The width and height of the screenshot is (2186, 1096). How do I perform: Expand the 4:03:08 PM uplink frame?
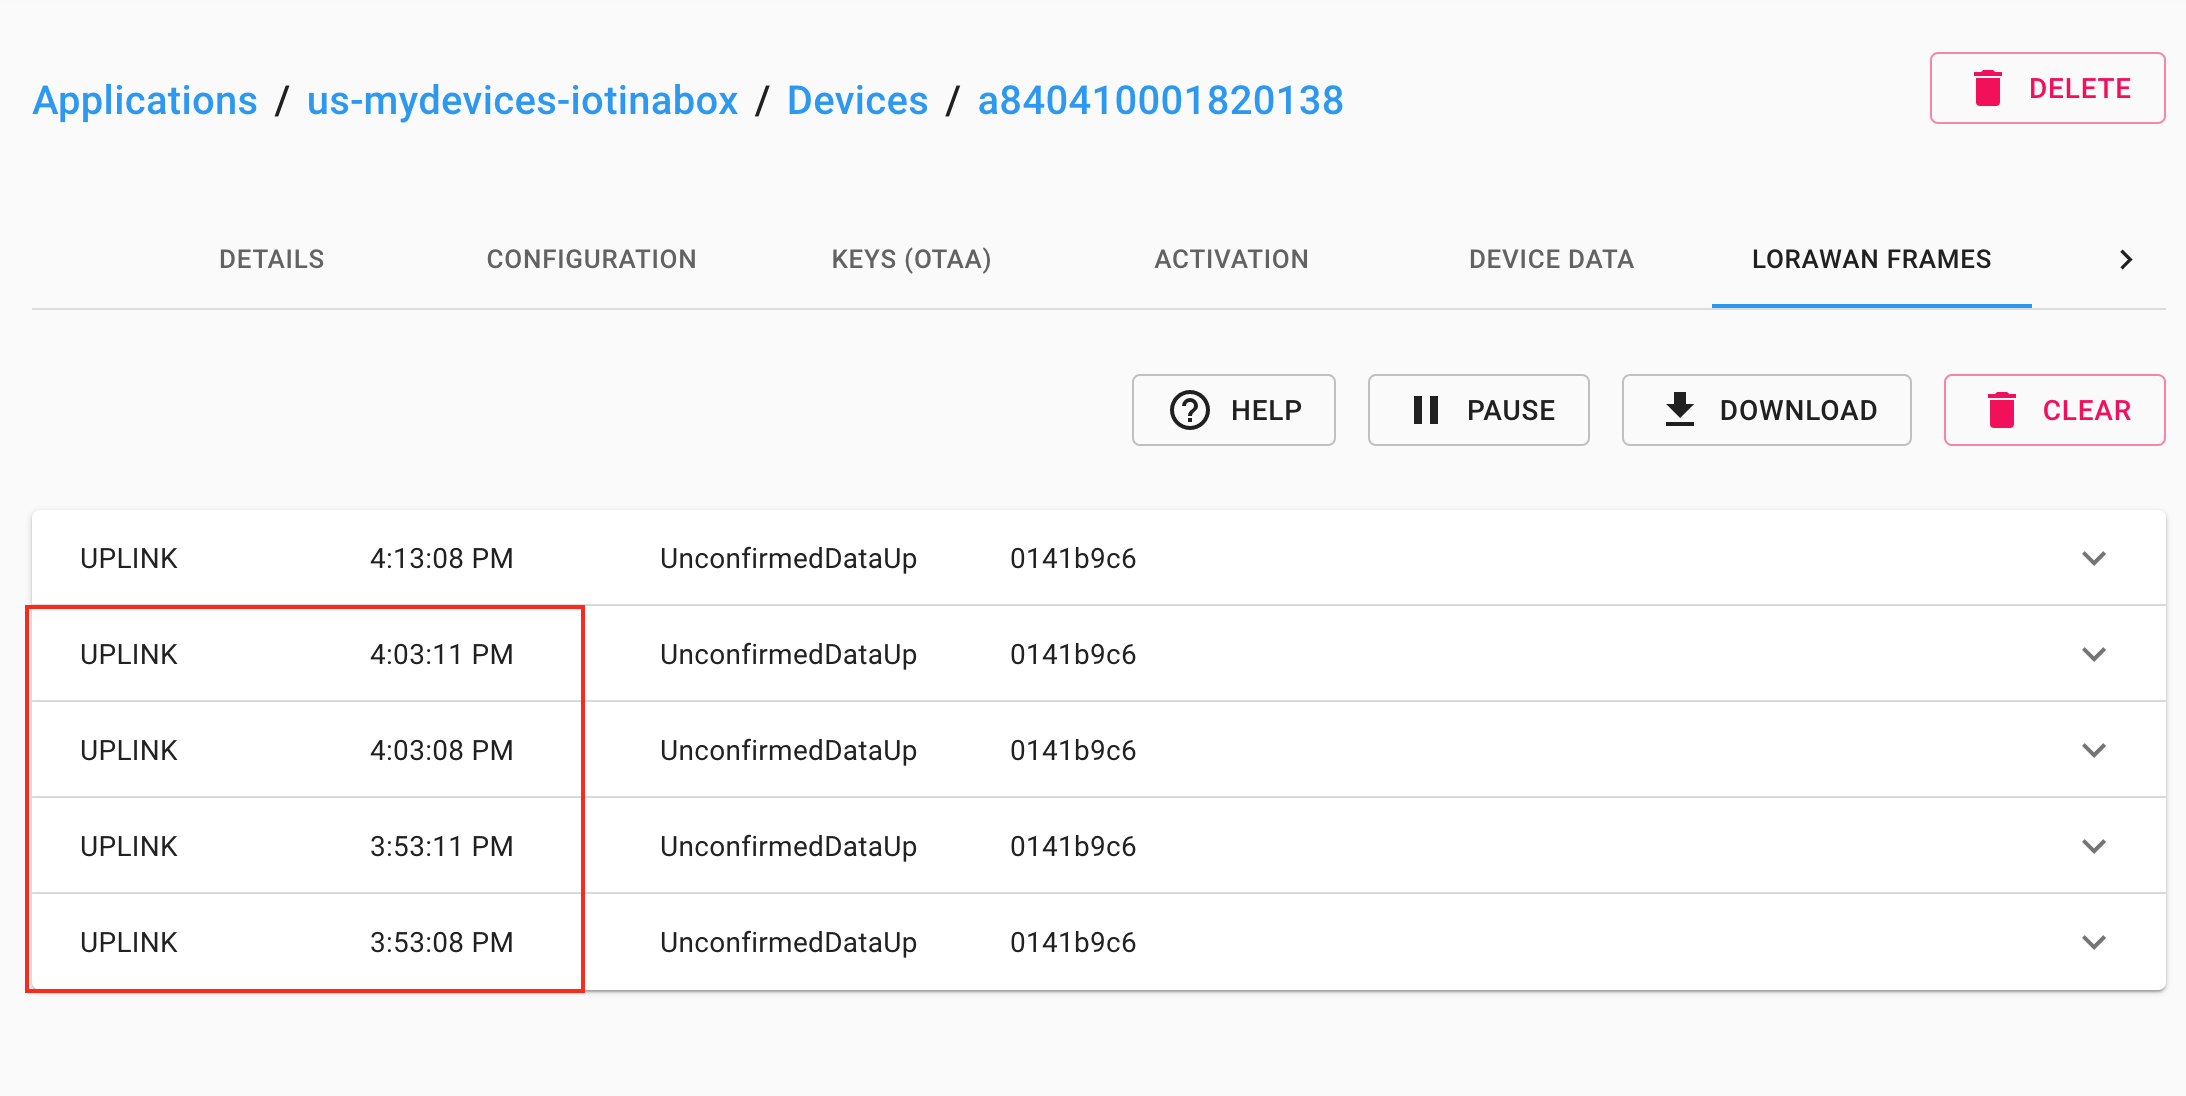coord(2094,750)
